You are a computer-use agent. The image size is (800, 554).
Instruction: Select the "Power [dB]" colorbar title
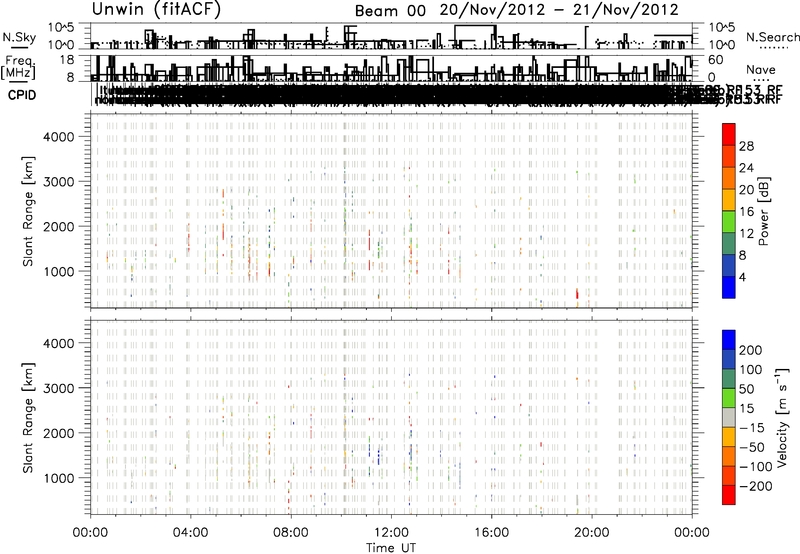coord(763,211)
